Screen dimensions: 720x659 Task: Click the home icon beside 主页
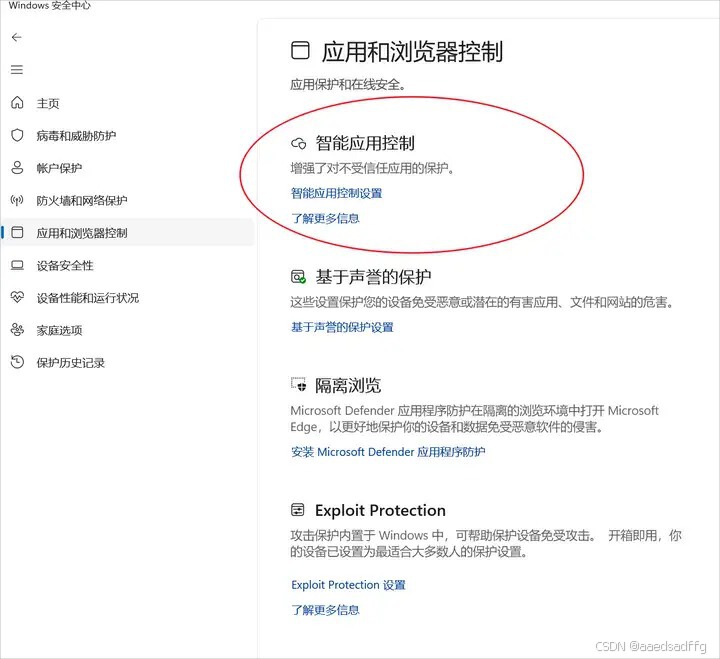pyautogui.click(x=17, y=102)
